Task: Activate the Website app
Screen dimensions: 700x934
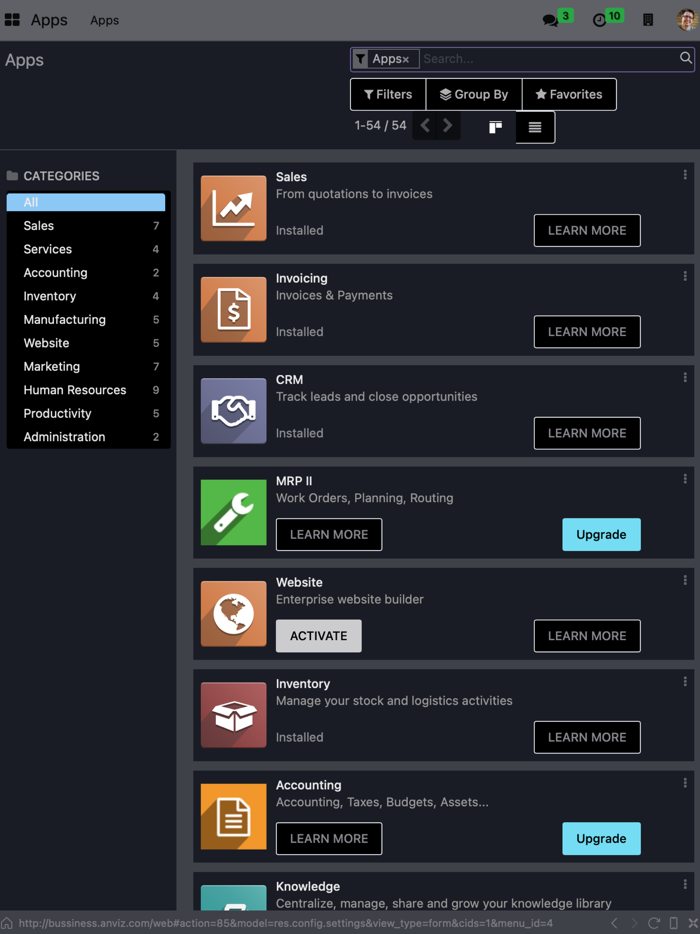Action: coord(319,636)
